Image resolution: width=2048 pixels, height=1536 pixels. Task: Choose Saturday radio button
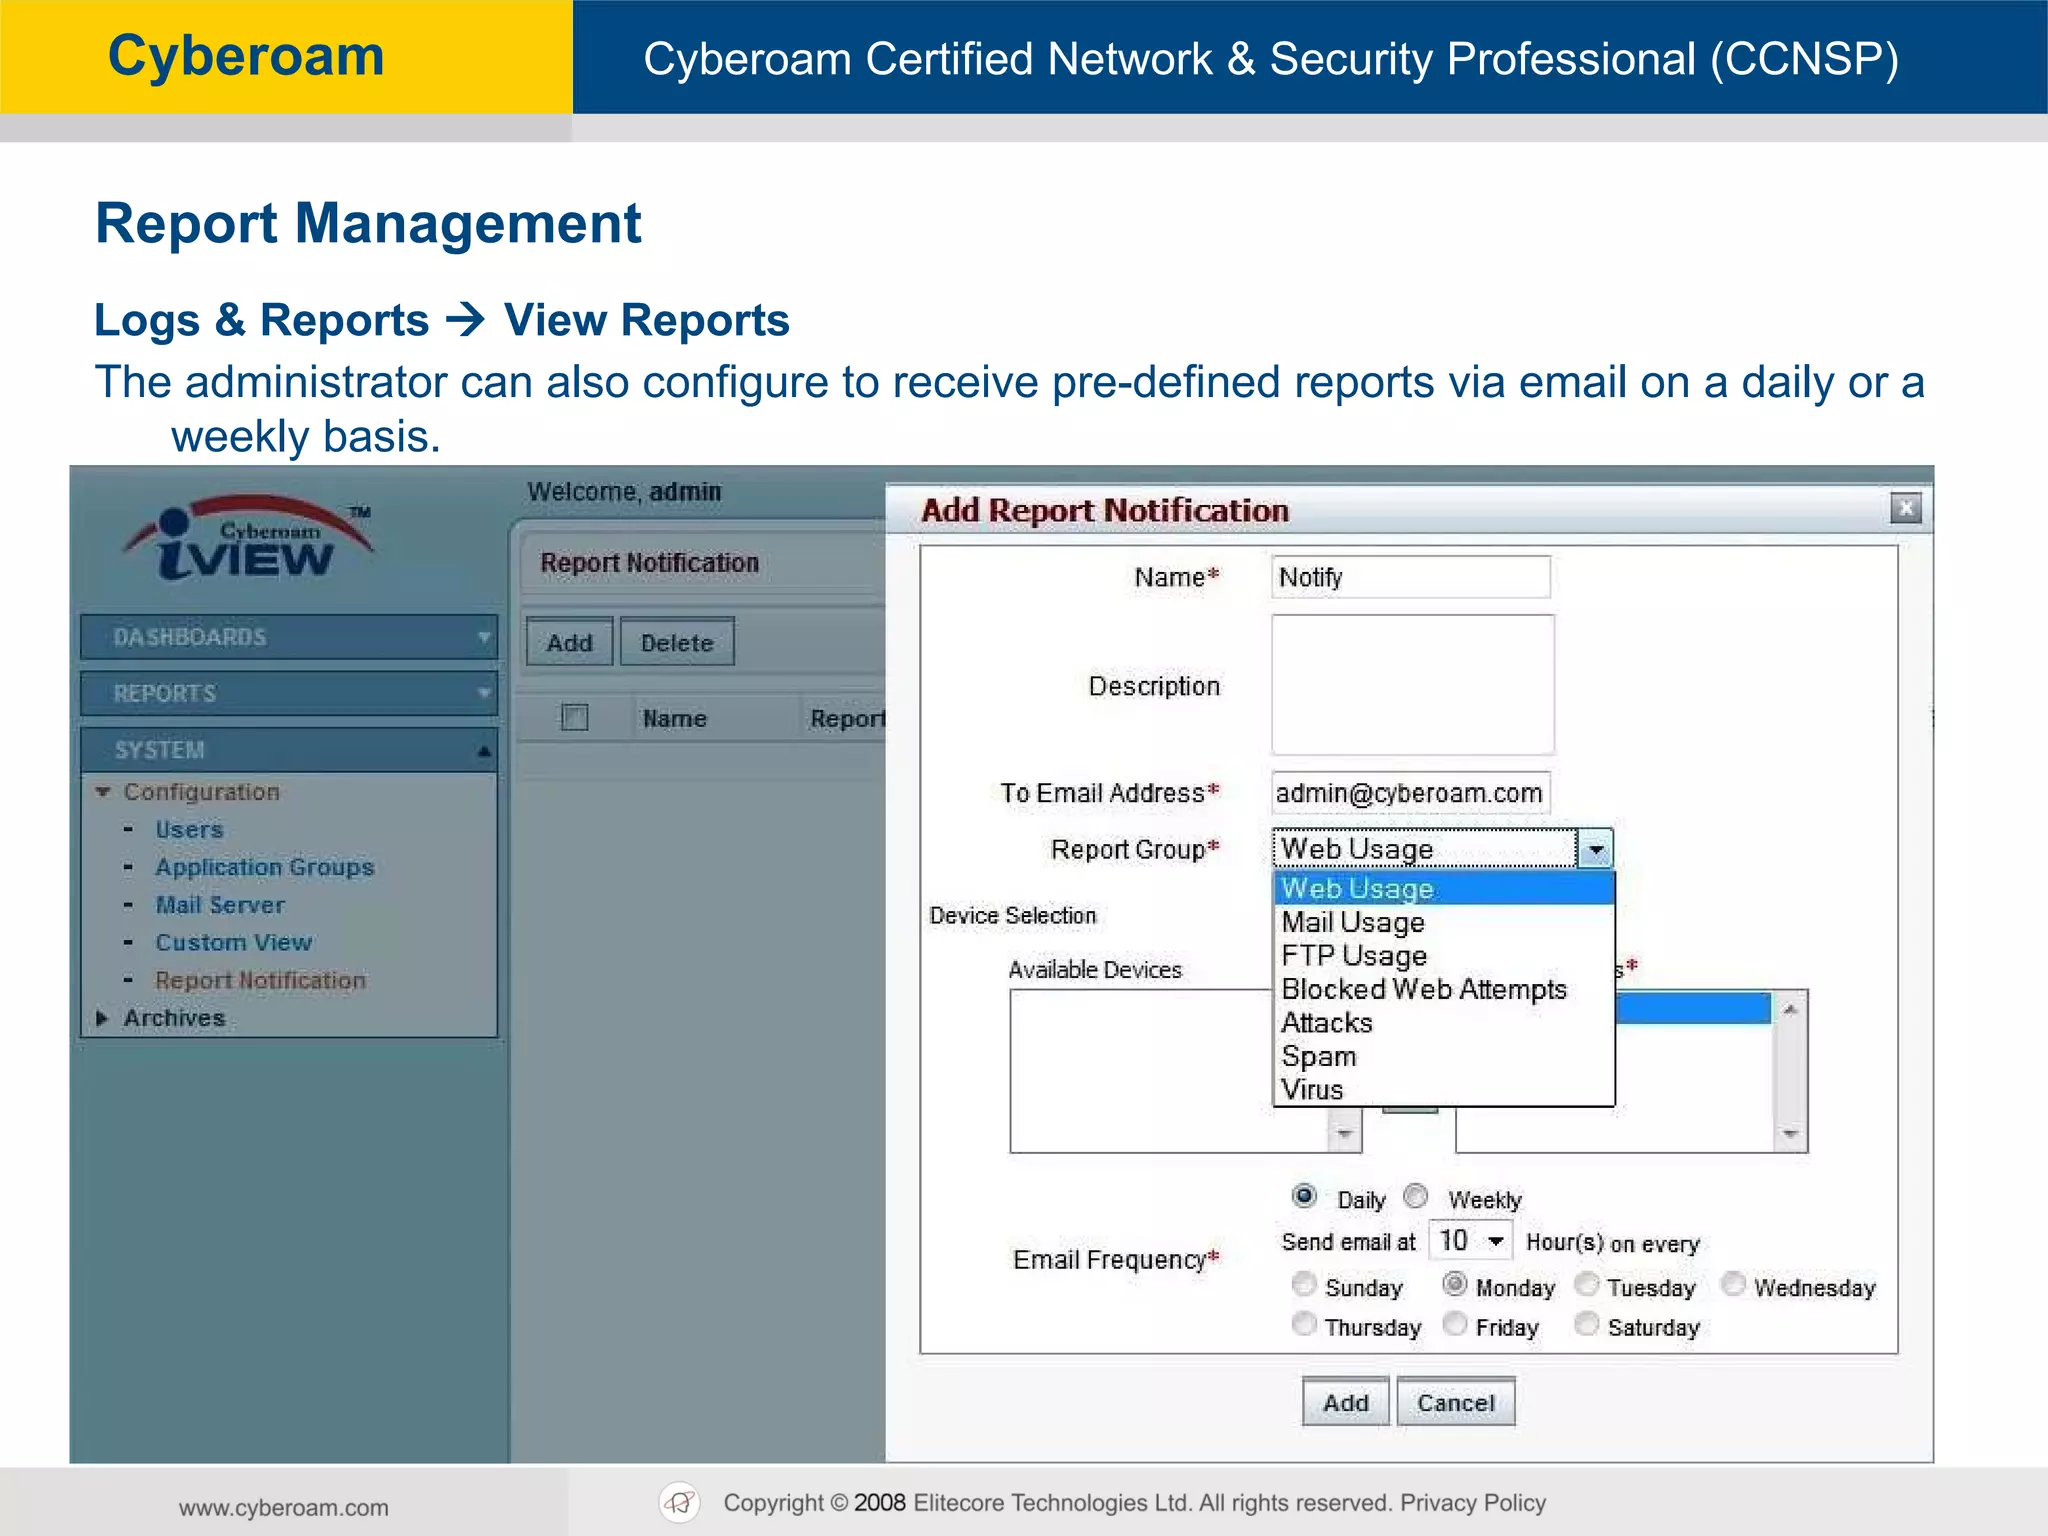[x=1587, y=1323]
